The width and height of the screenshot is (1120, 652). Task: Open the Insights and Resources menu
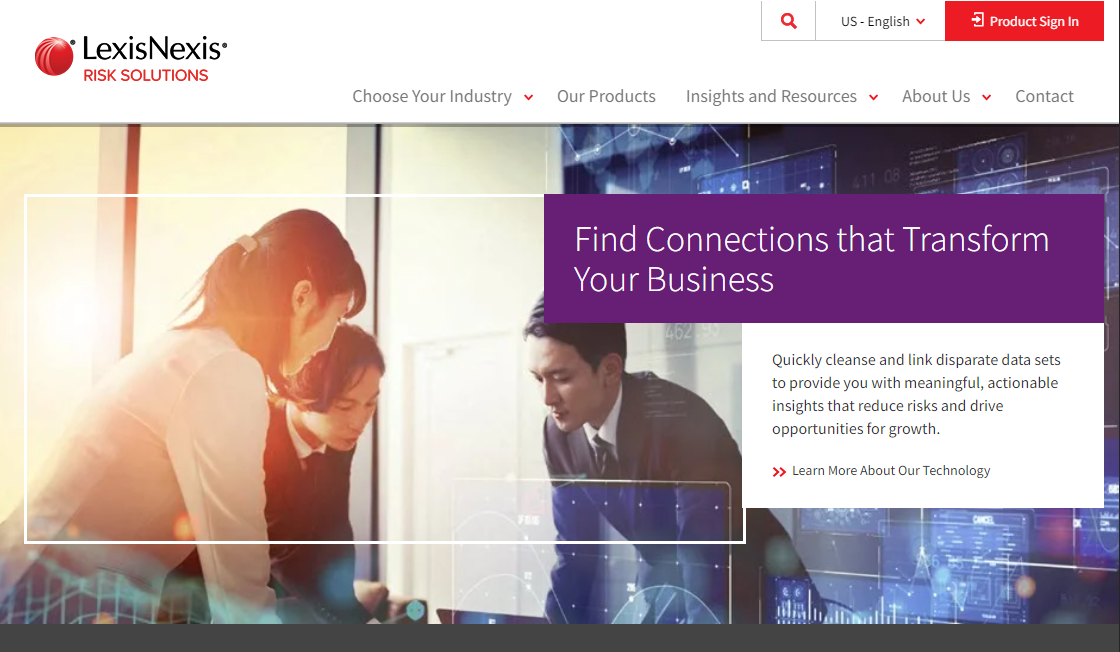[x=771, y=96]
